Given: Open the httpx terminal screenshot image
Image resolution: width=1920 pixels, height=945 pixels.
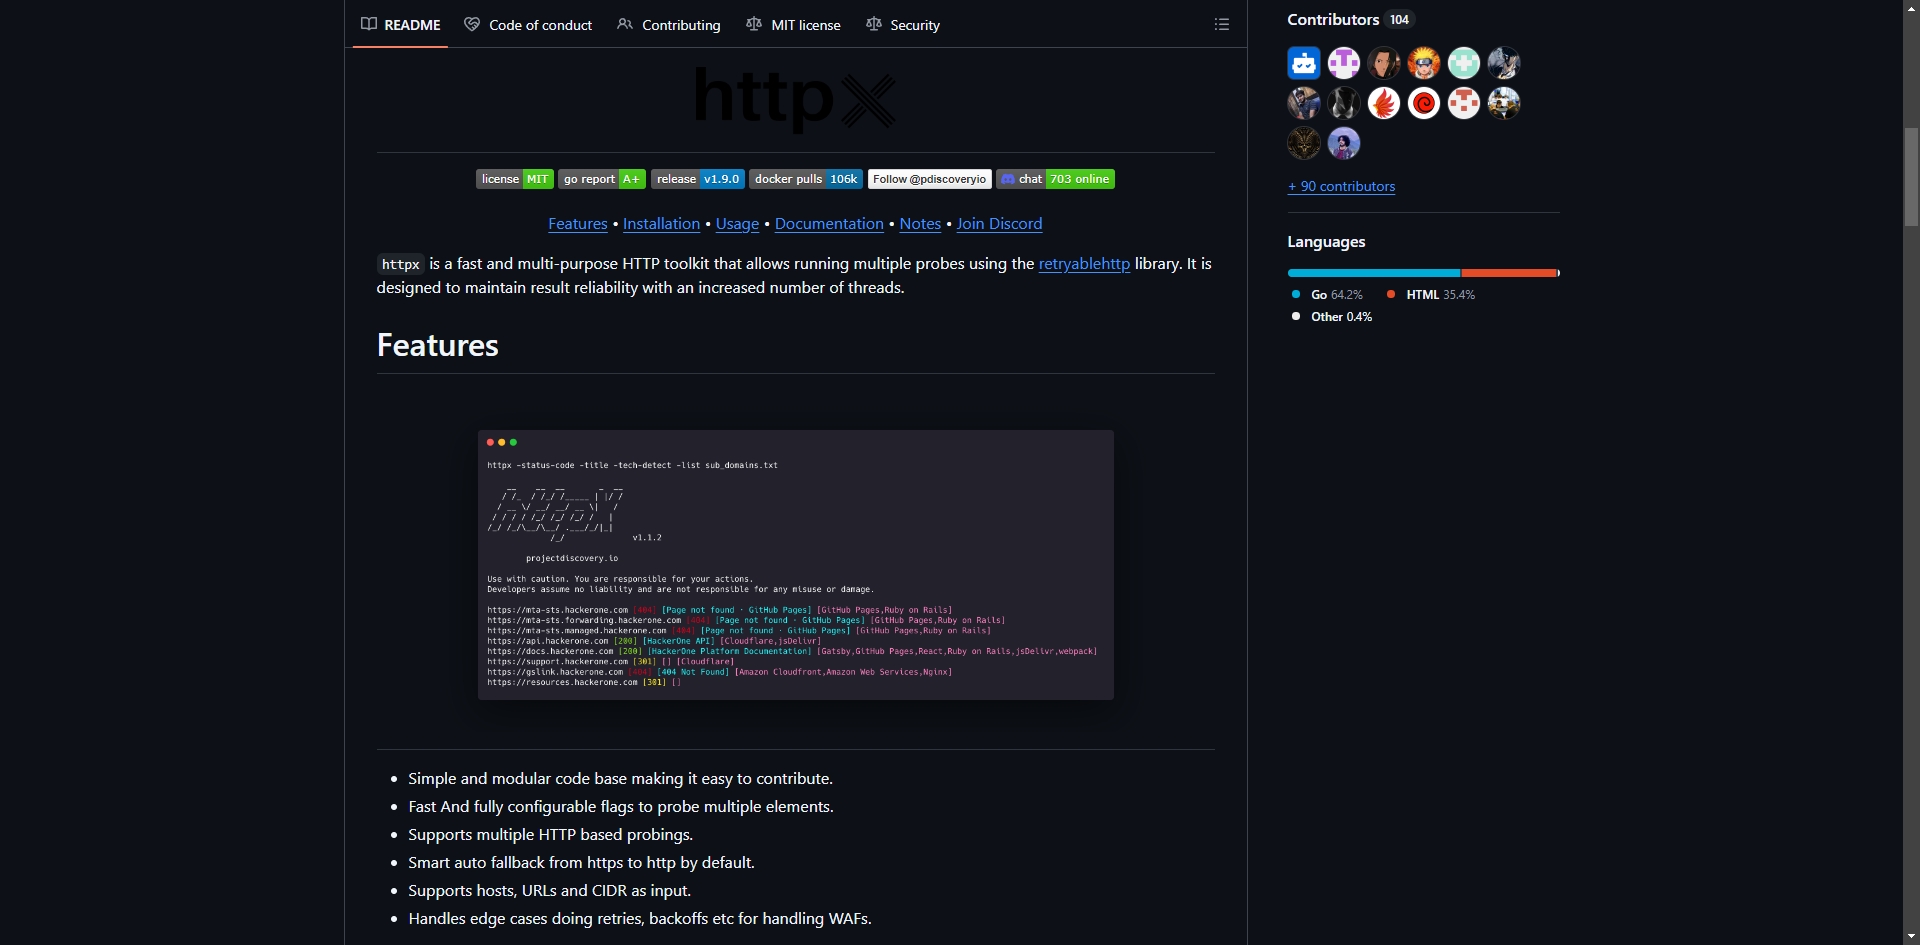Looking at the screenshot, I should coord(796,565).
